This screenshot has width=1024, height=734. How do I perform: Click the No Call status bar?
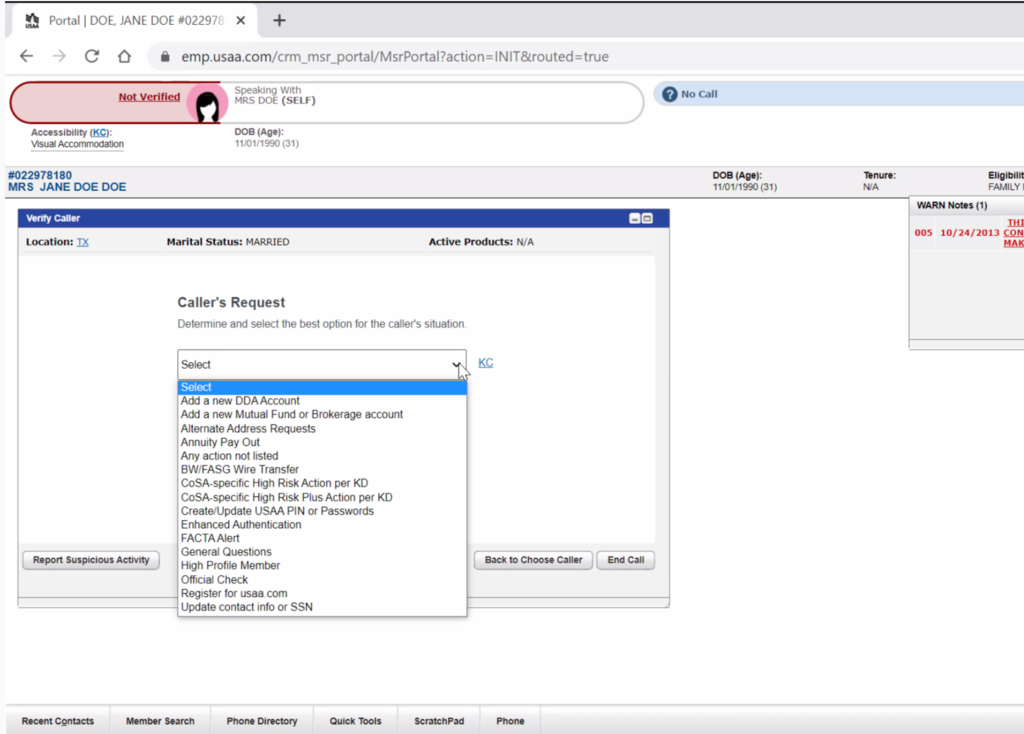pyautogui.click(x=839, y=94)
